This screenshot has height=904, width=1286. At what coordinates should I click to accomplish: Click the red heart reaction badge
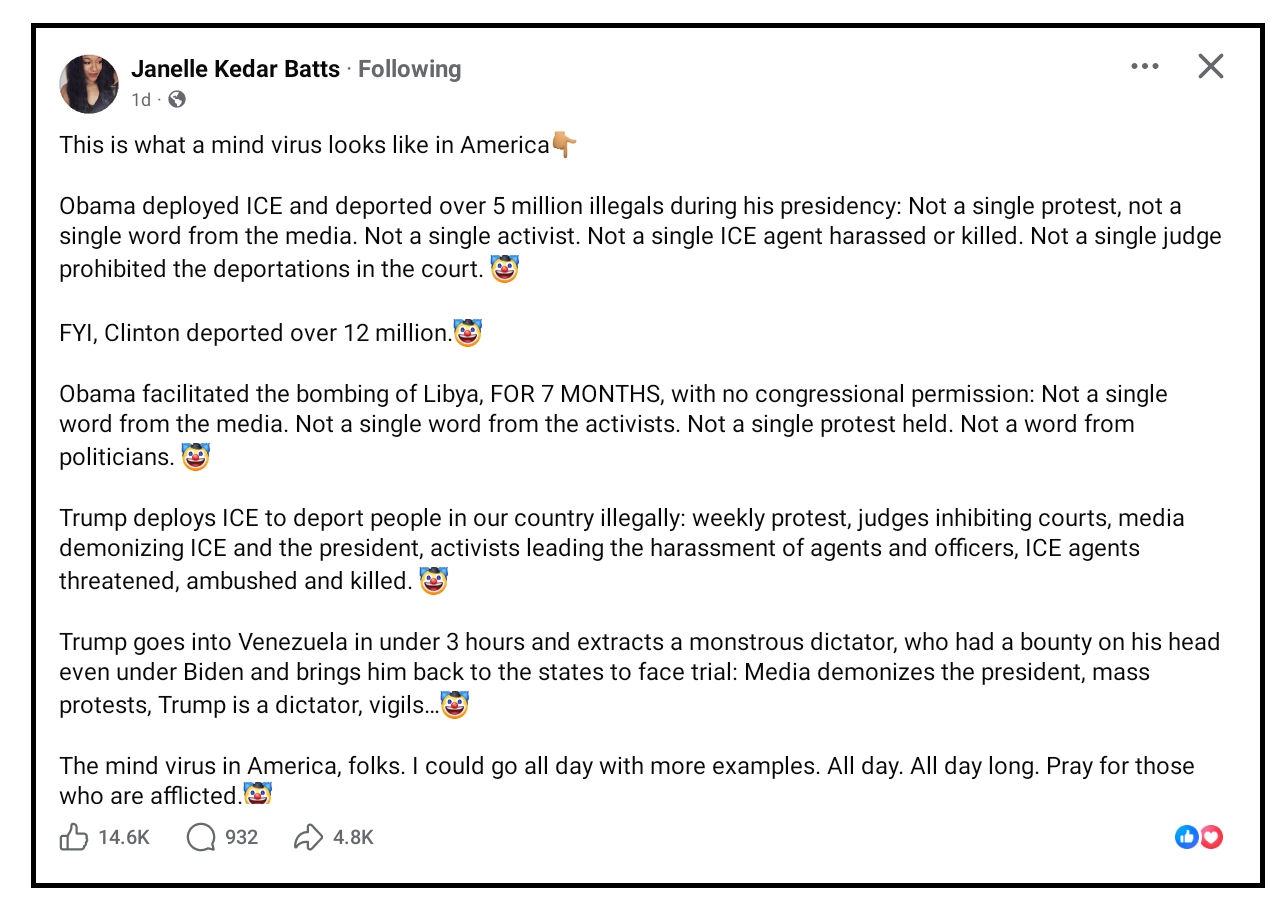tap(1211, 837)
